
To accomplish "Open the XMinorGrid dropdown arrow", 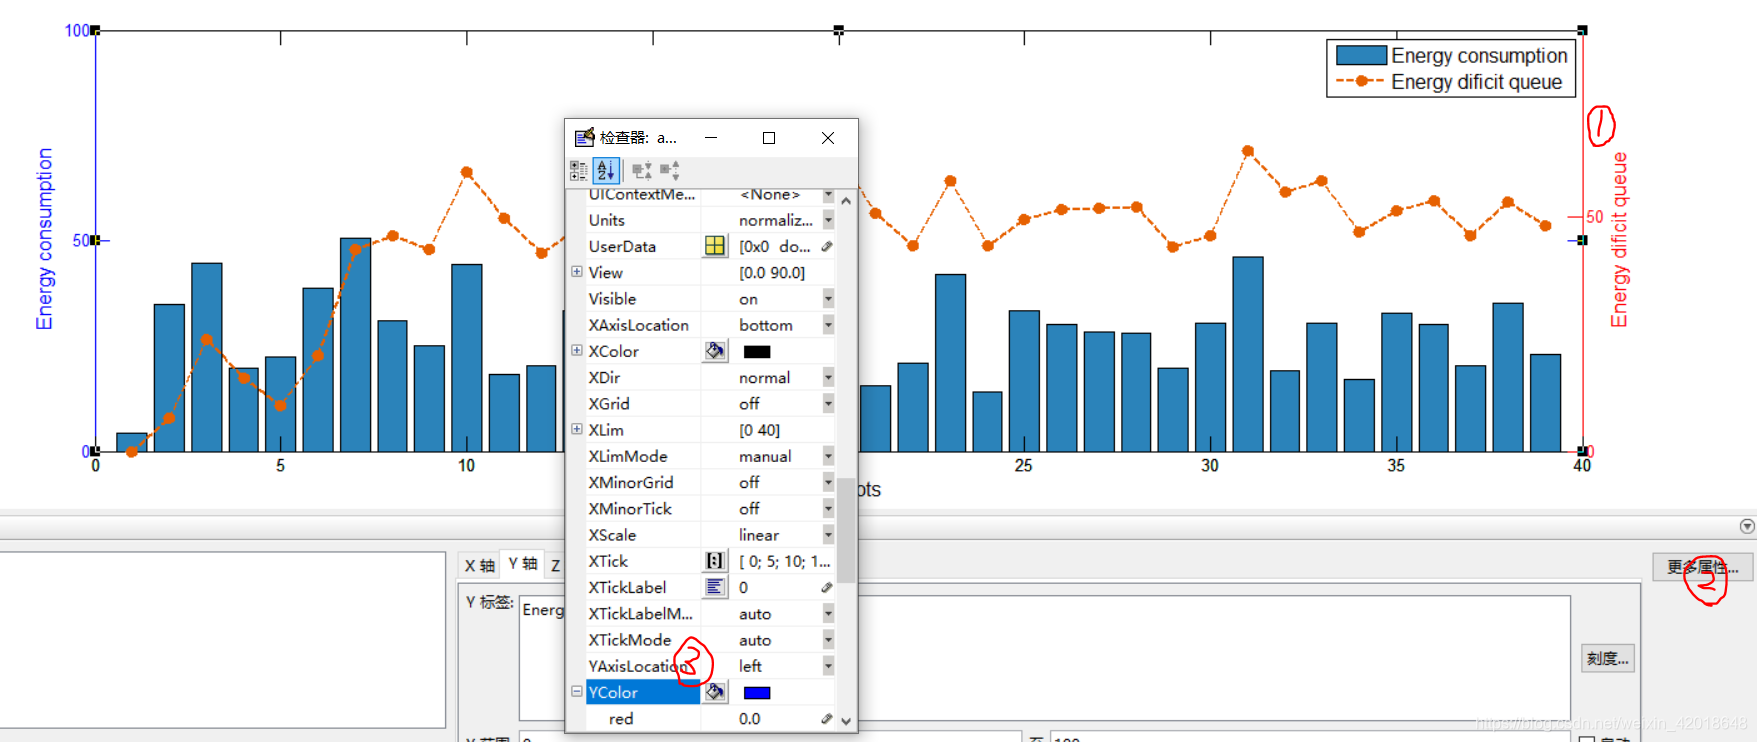I will [x=828, y=482].
